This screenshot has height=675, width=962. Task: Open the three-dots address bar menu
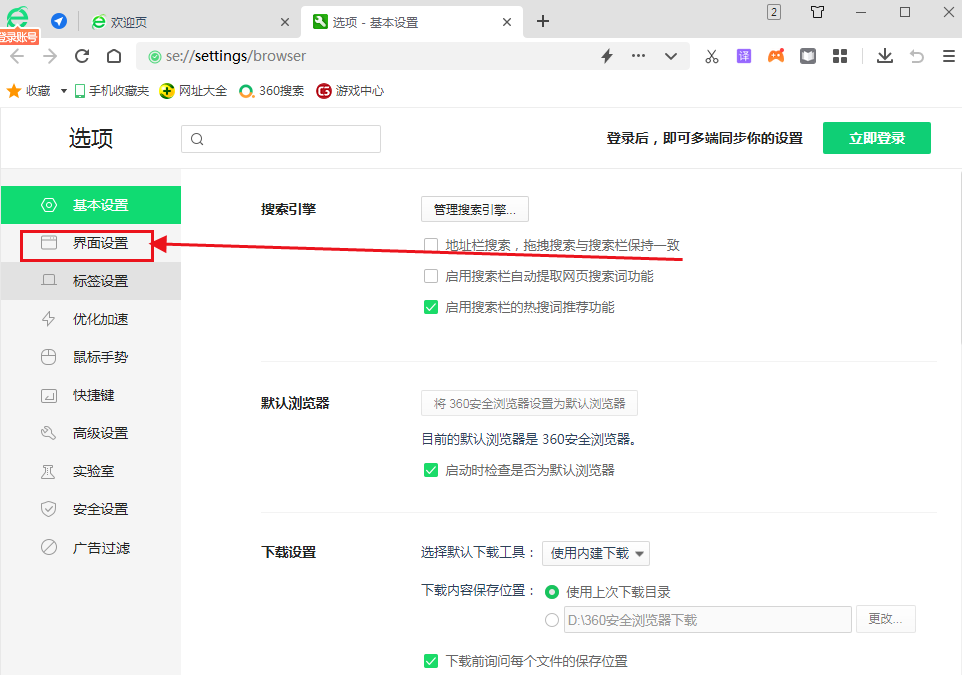coord(638,56)
